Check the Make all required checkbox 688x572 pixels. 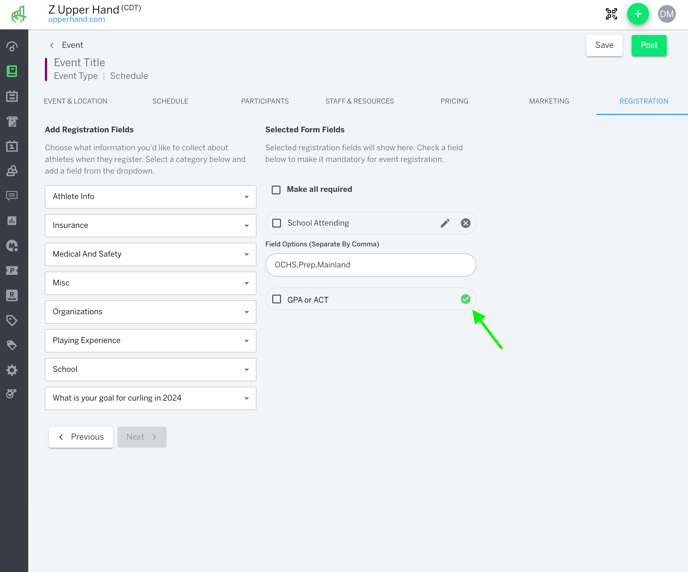click(276, 190)
